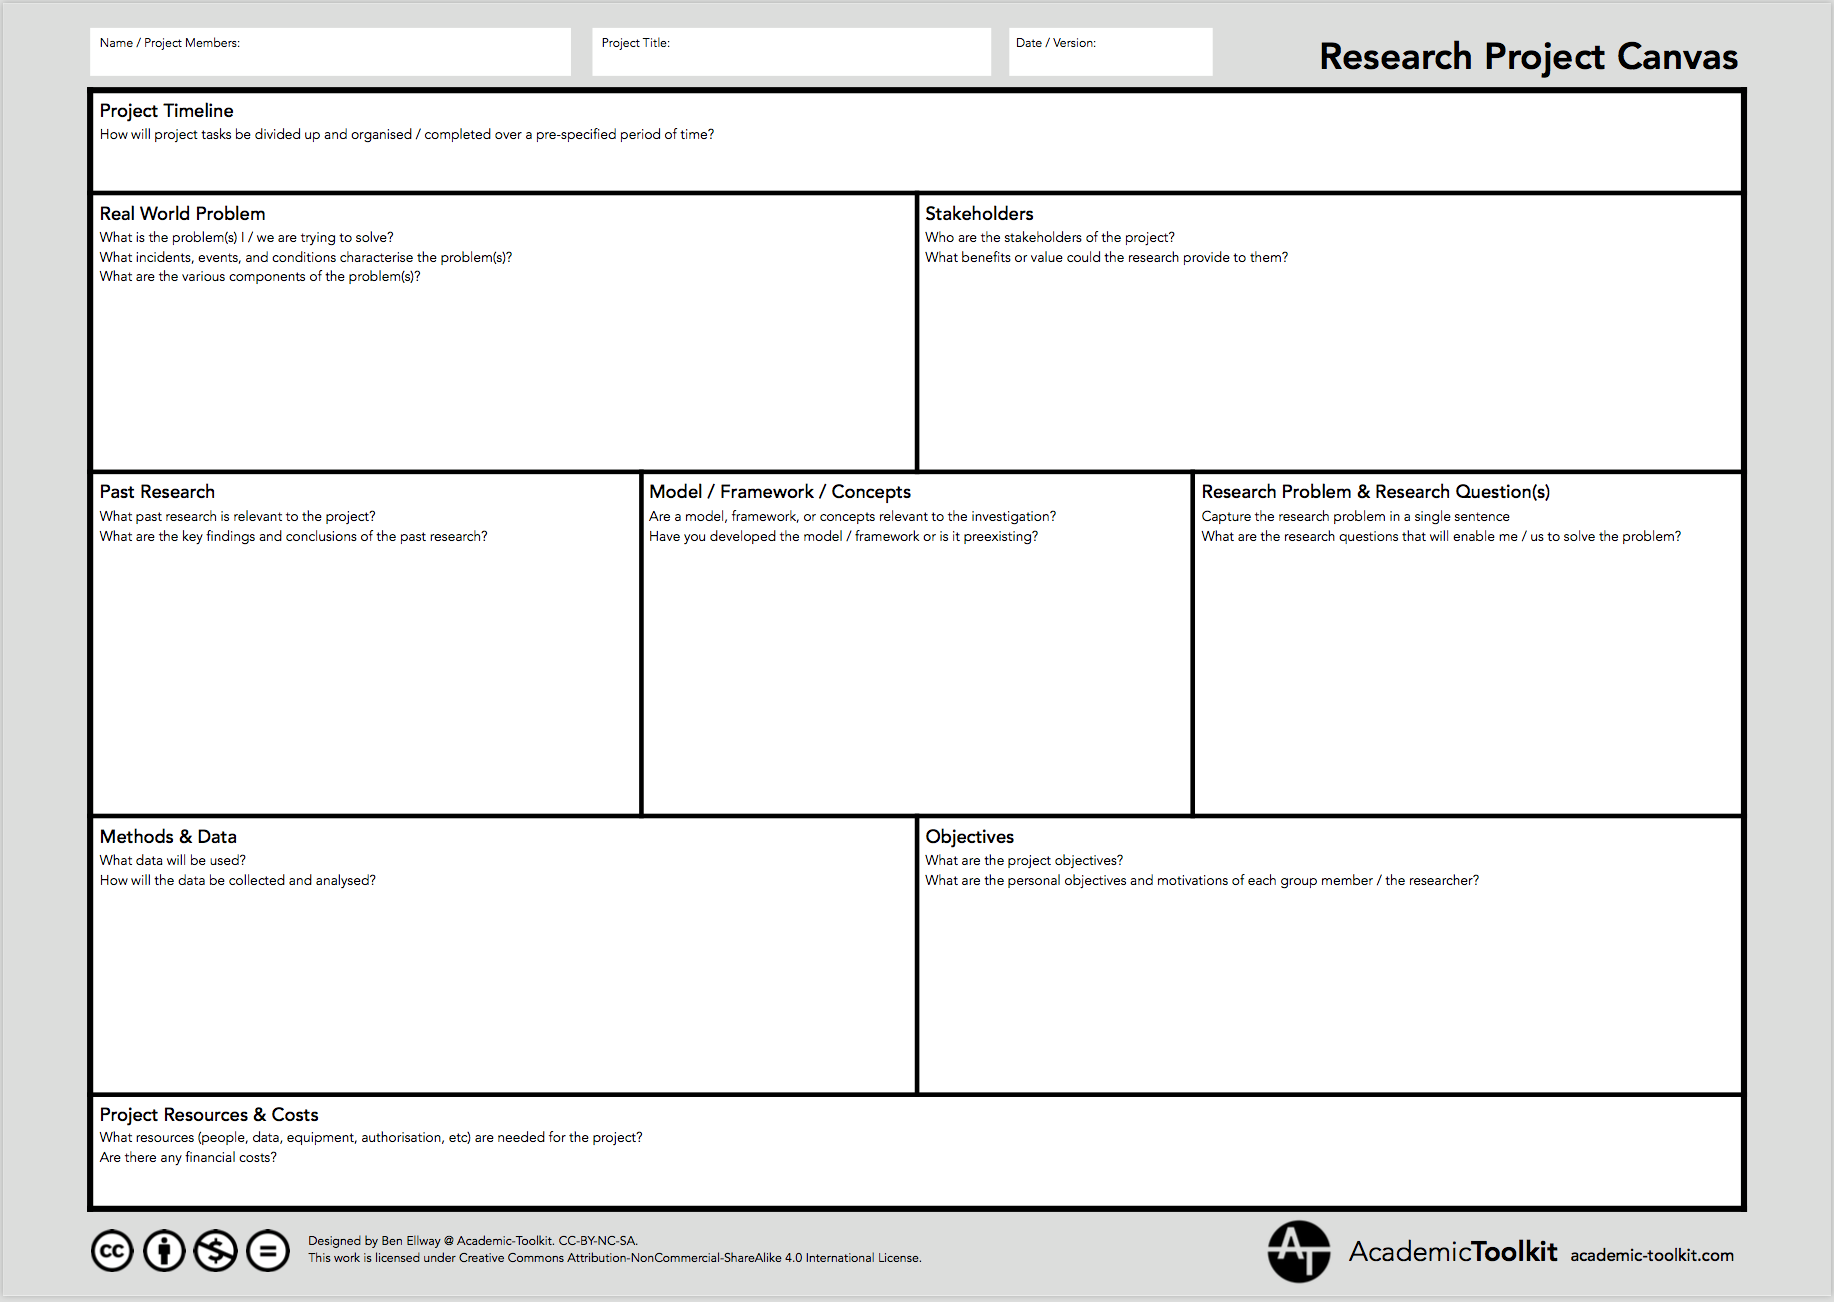Click the Research Project Canvas title
The image size is (1834, 1302).
click(1528, 57)
